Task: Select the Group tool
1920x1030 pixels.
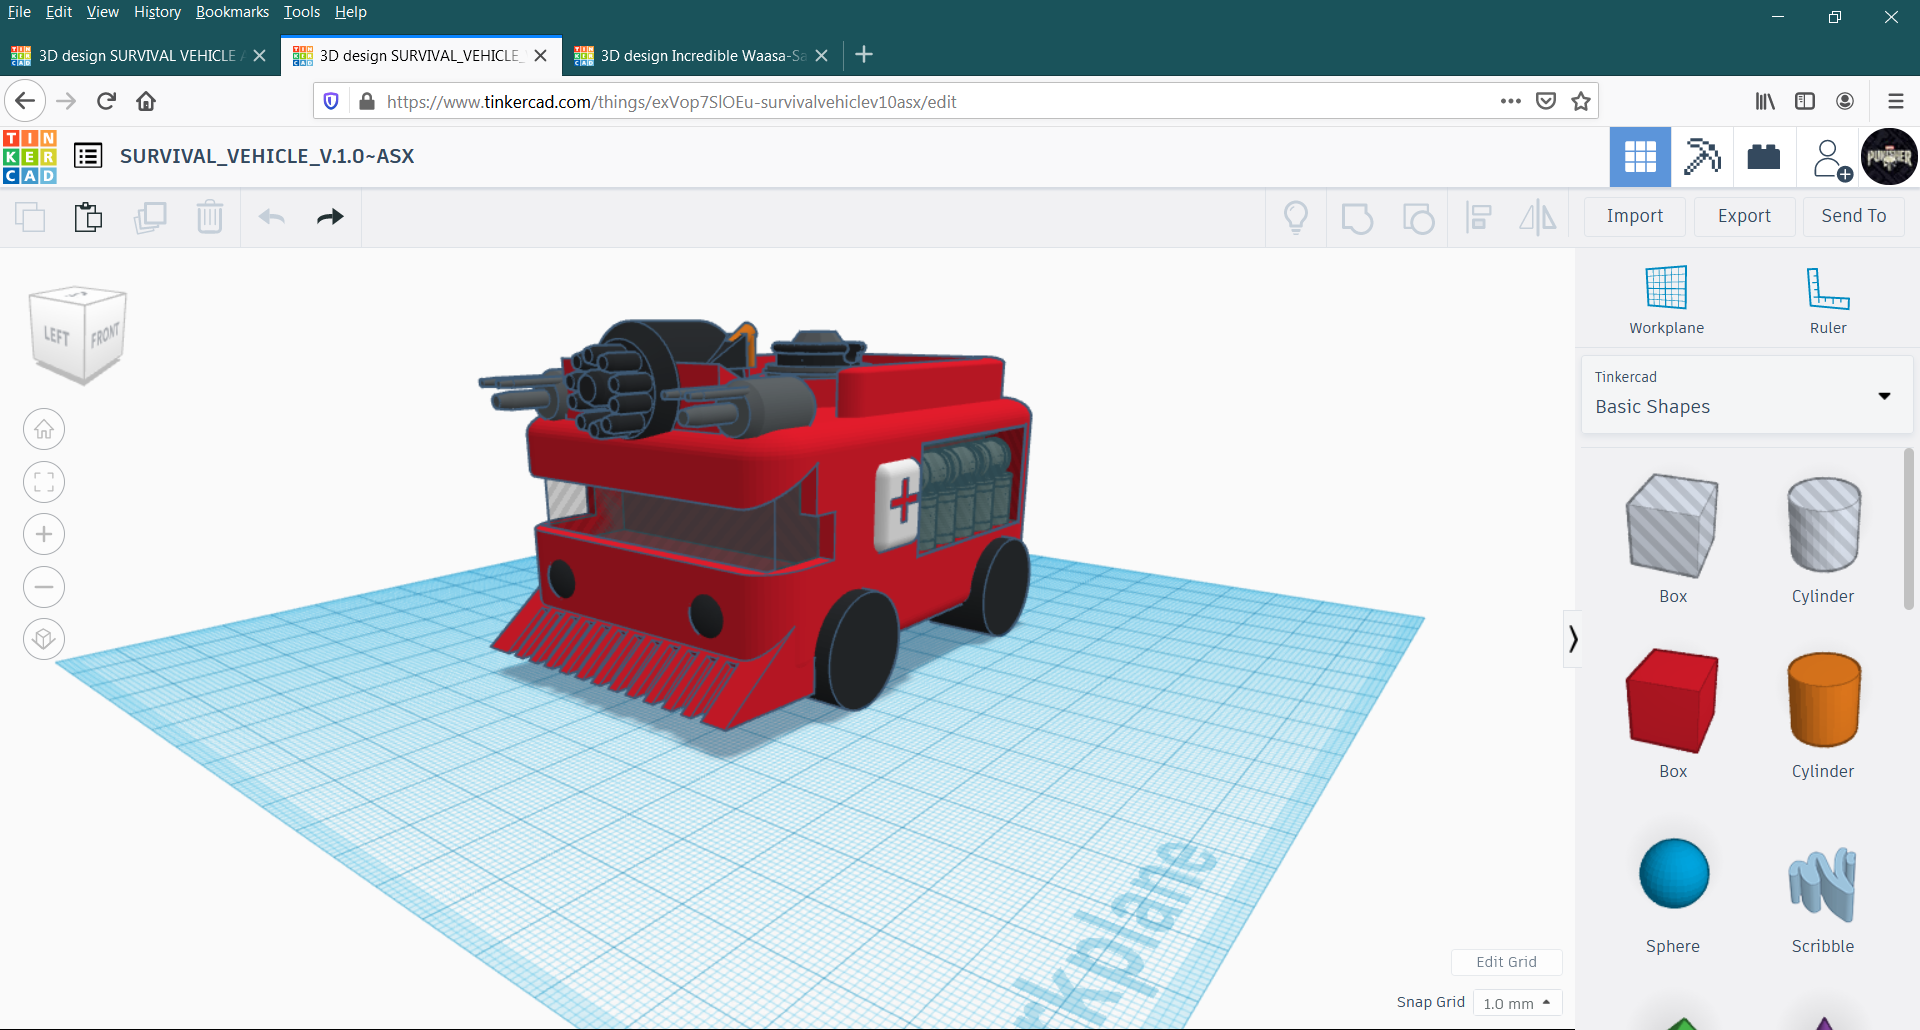Action: (x=1357, y=217)
